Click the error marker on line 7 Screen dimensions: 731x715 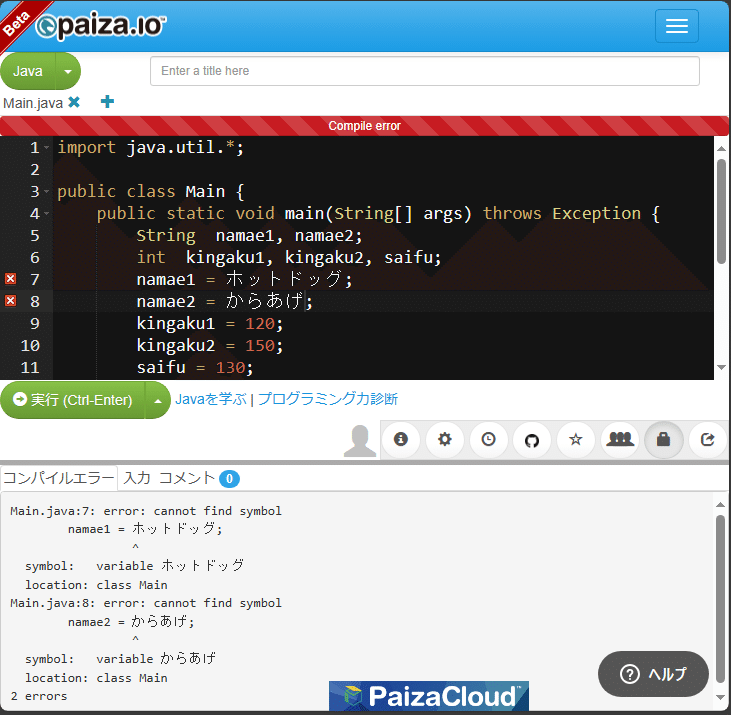click(x=10, y=279)
